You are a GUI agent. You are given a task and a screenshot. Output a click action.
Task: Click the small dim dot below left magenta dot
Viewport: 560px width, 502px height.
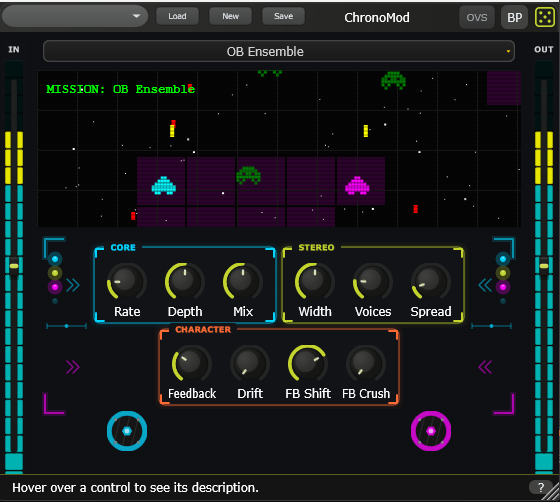coord(55,301)
